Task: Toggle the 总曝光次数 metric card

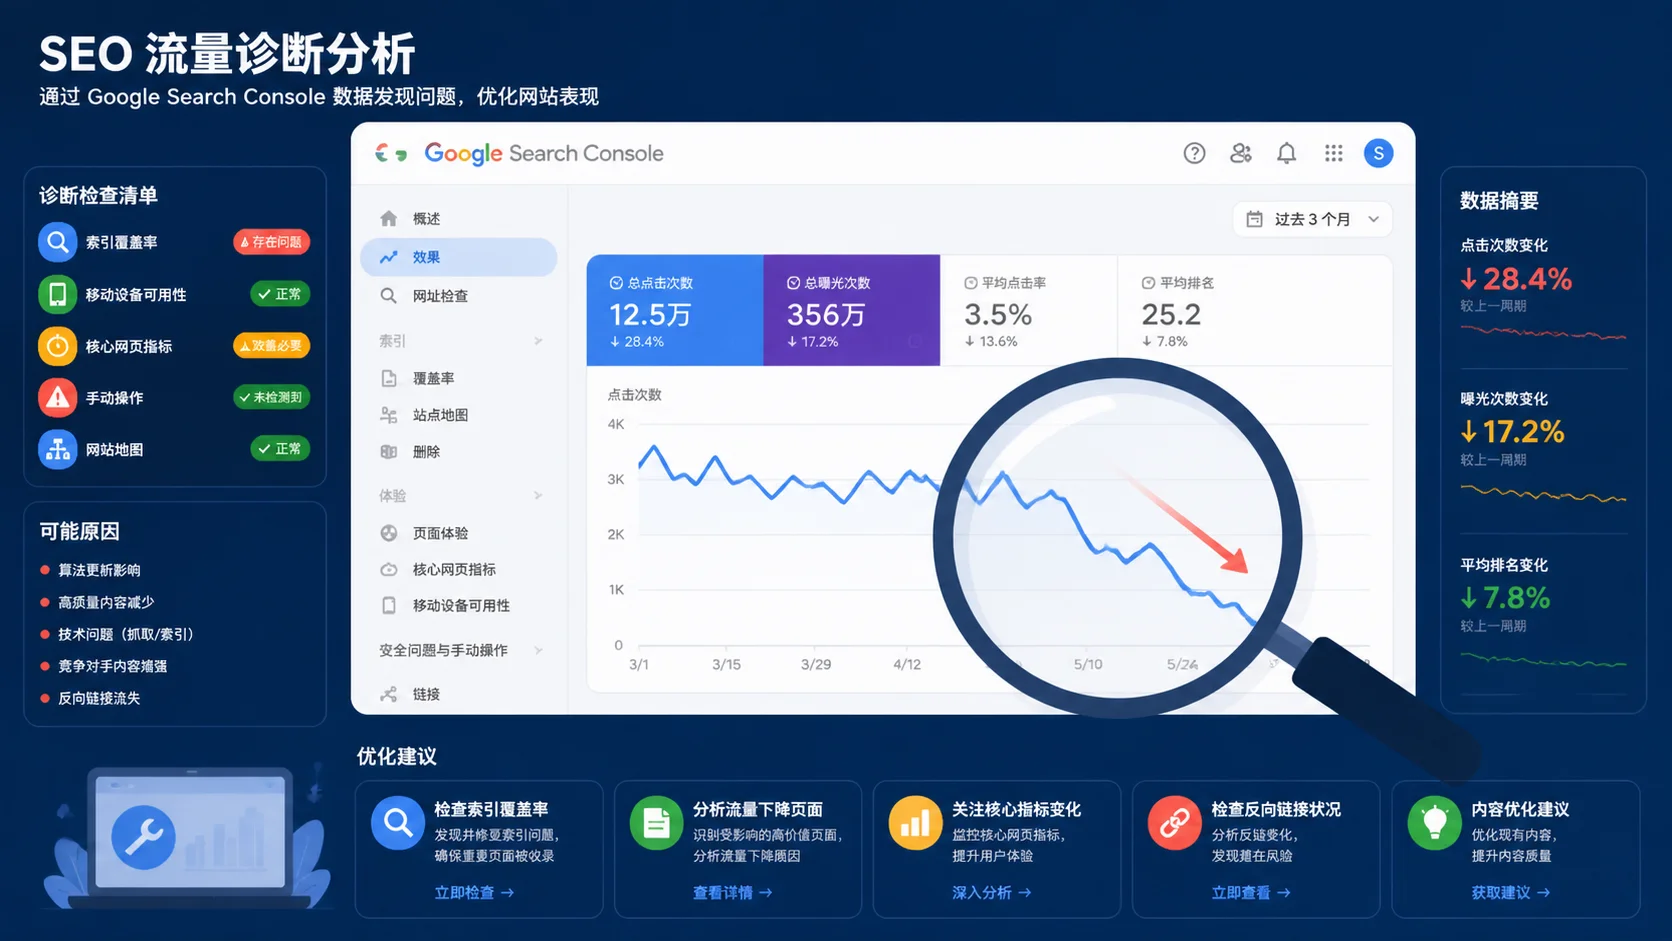Action: click(x=852, y=310)
